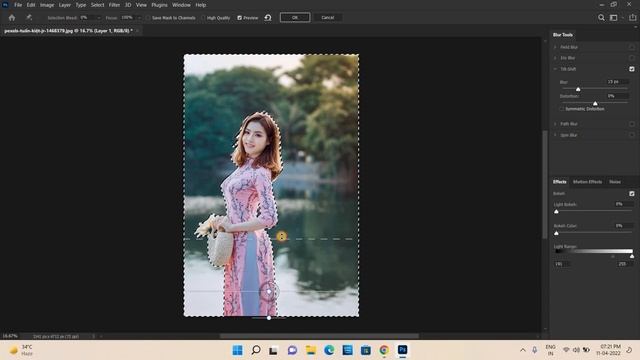Open the File menu
Viewport: 640px width, 360px height.
(18, 5)
